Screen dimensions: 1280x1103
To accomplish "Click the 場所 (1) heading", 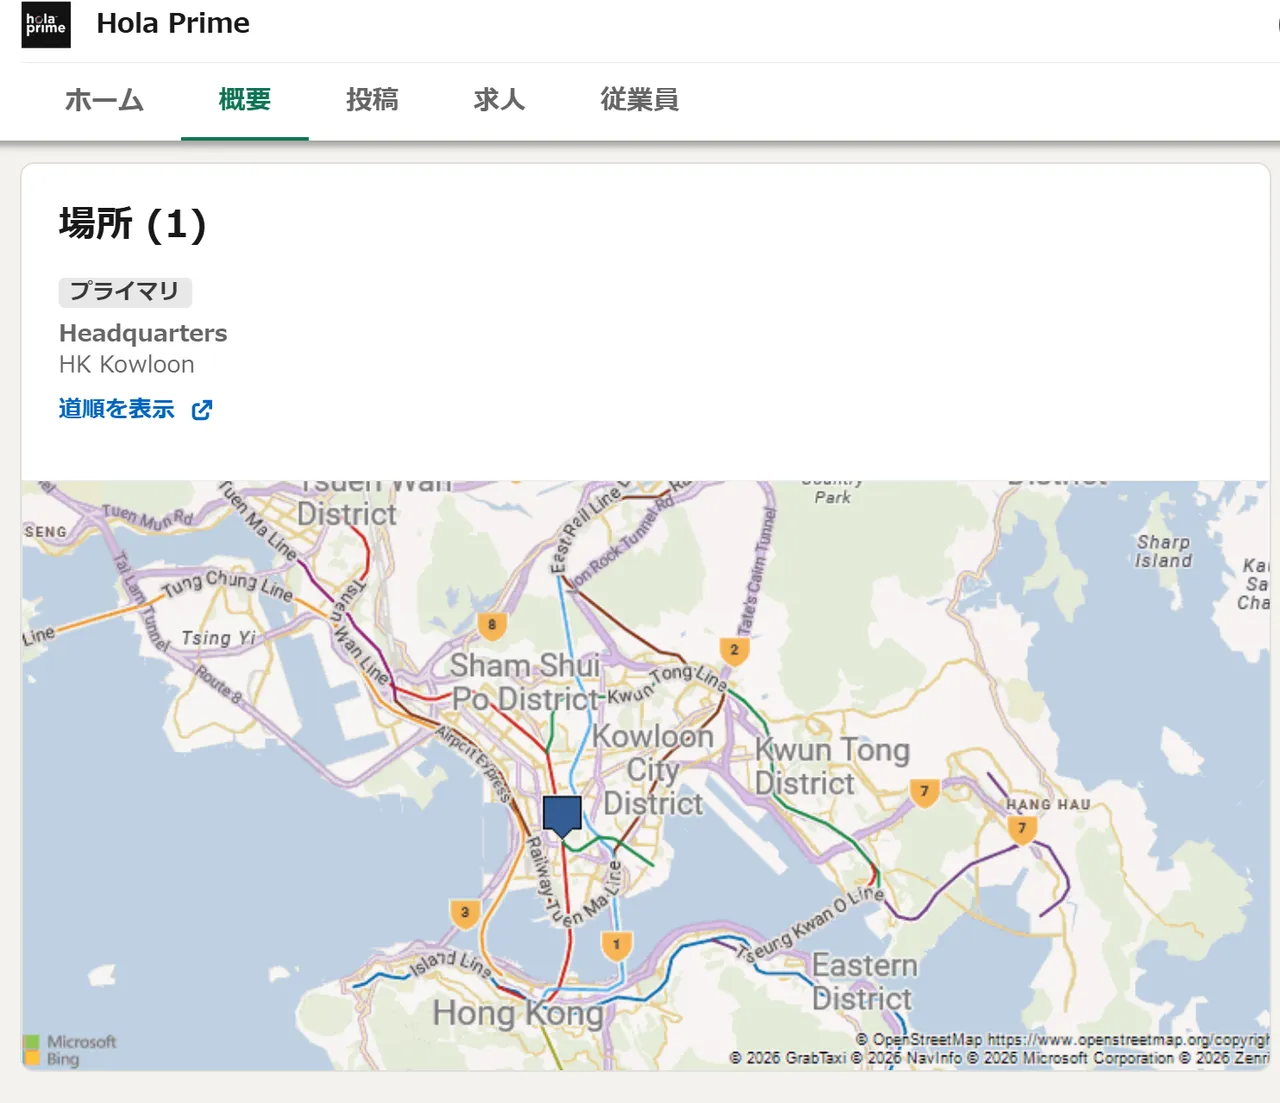I will pyautogui.click(x=132, y=224).
